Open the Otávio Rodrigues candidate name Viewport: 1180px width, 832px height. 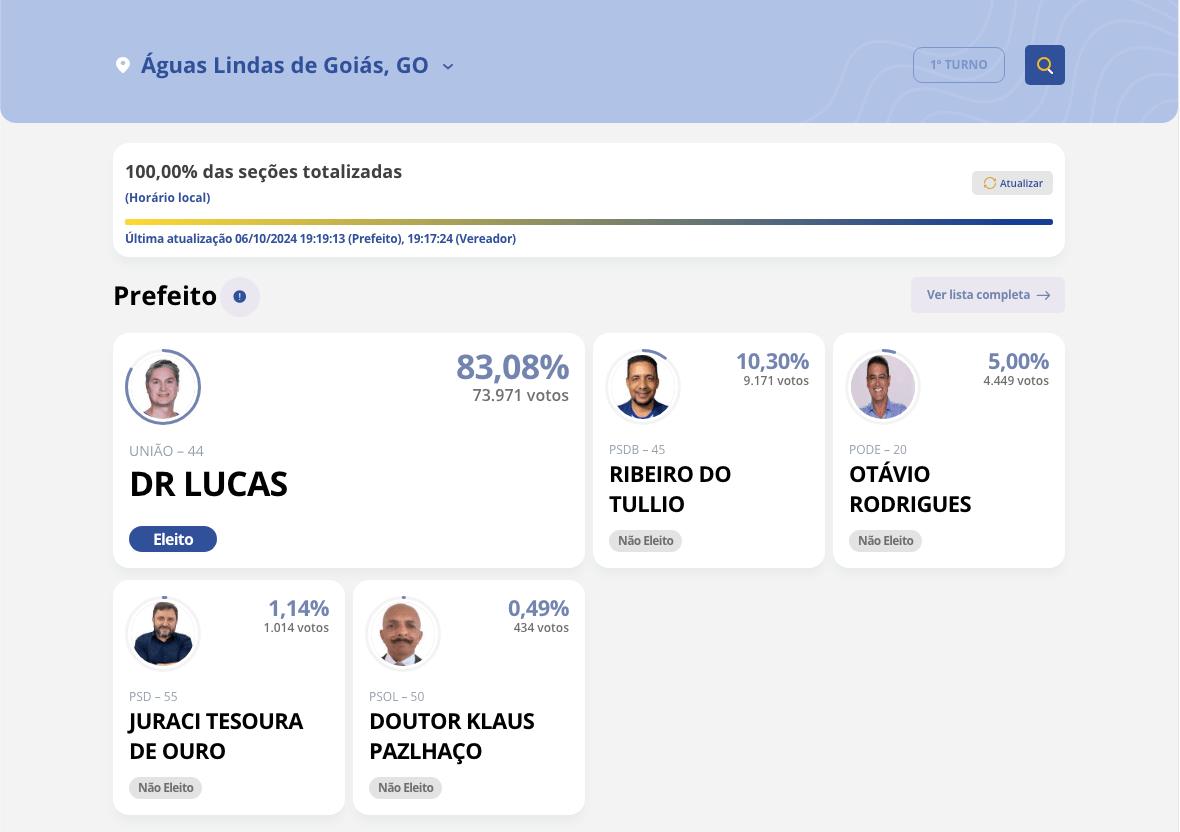click(x=910, y=489)
